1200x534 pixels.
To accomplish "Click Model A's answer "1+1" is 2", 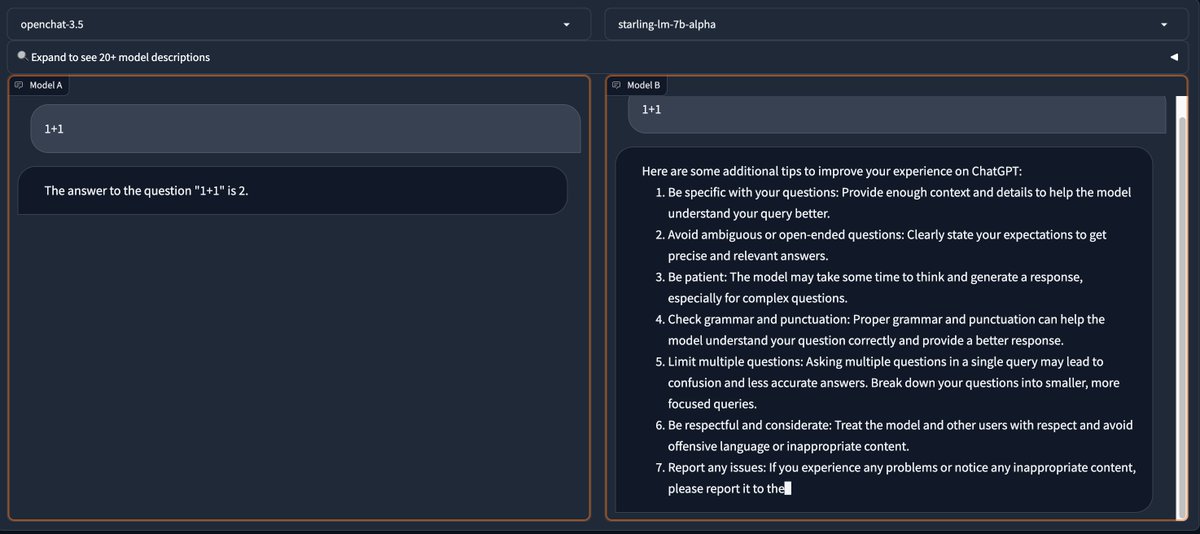I will click(x=293, y=190).
